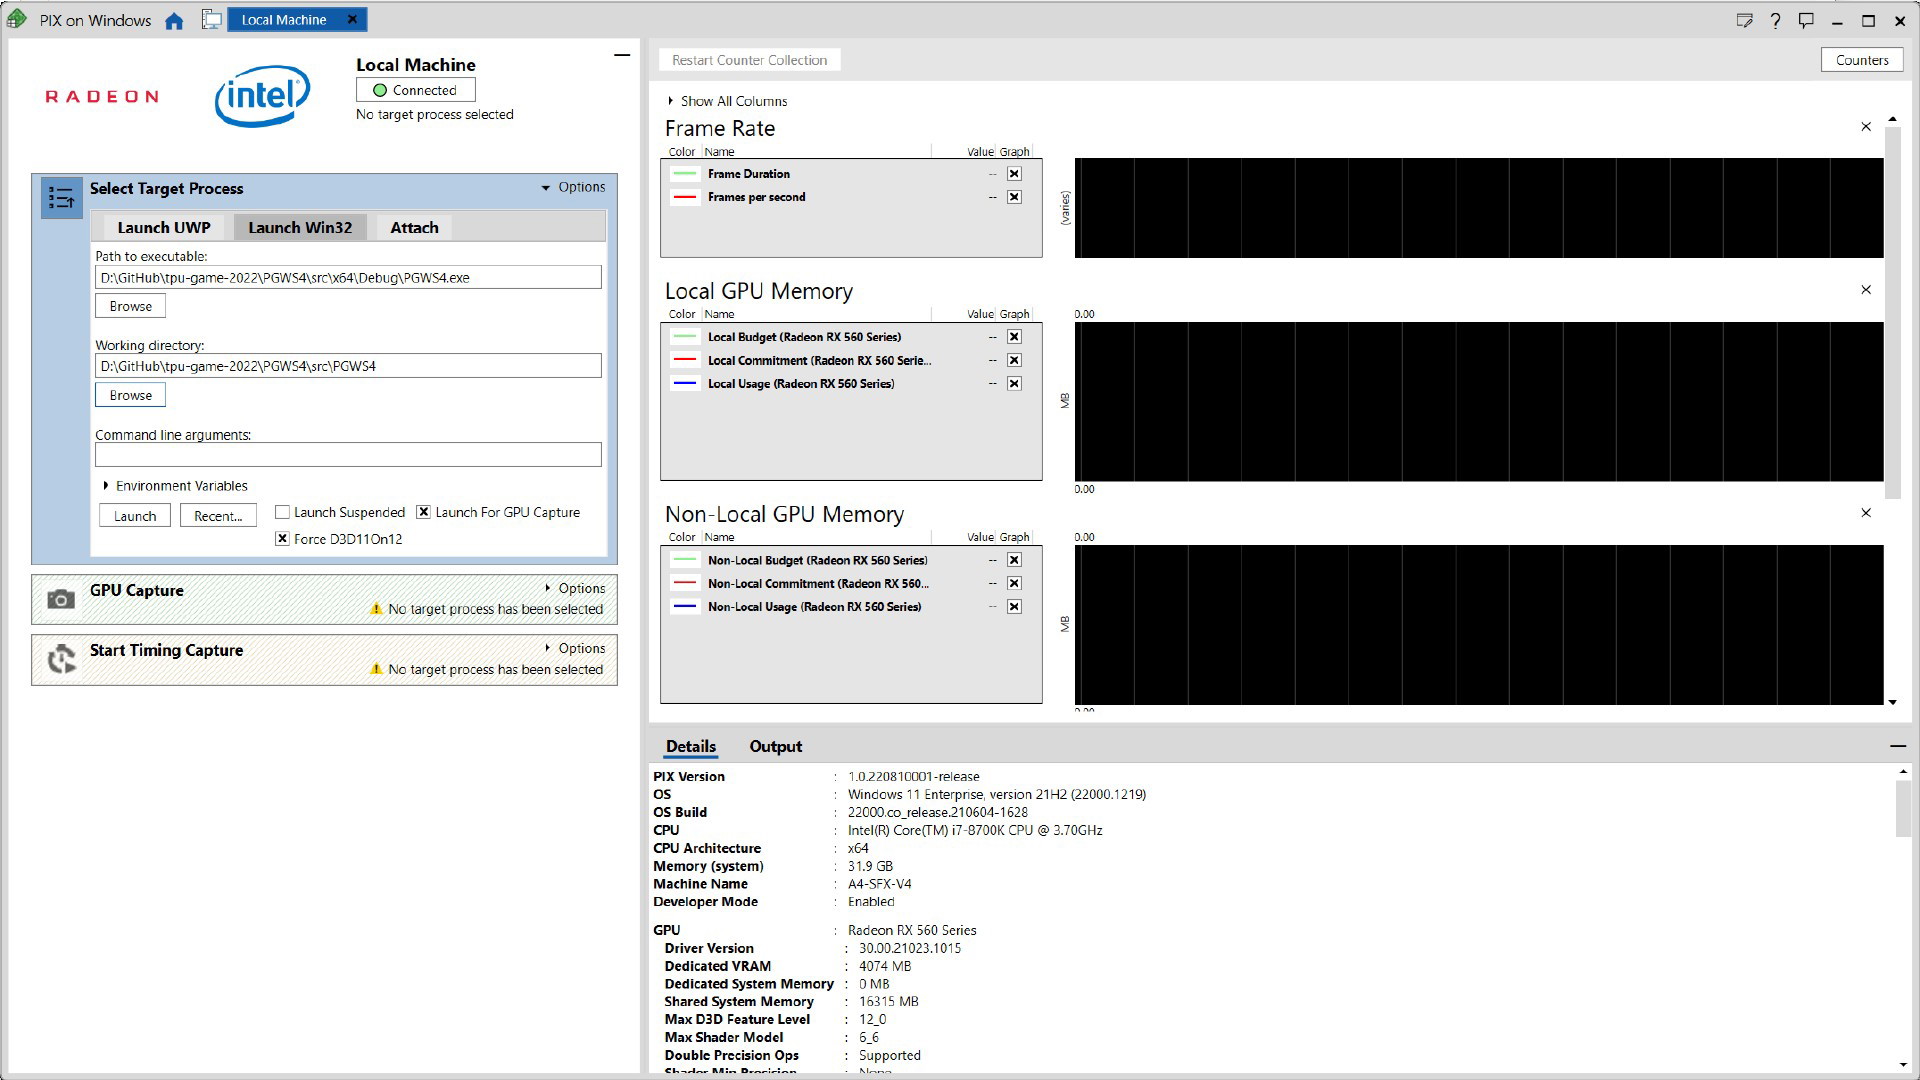Click the counters panel scroll down arrow
The height and width of the screenshot is (1080, 1920).
(1893, 702)
